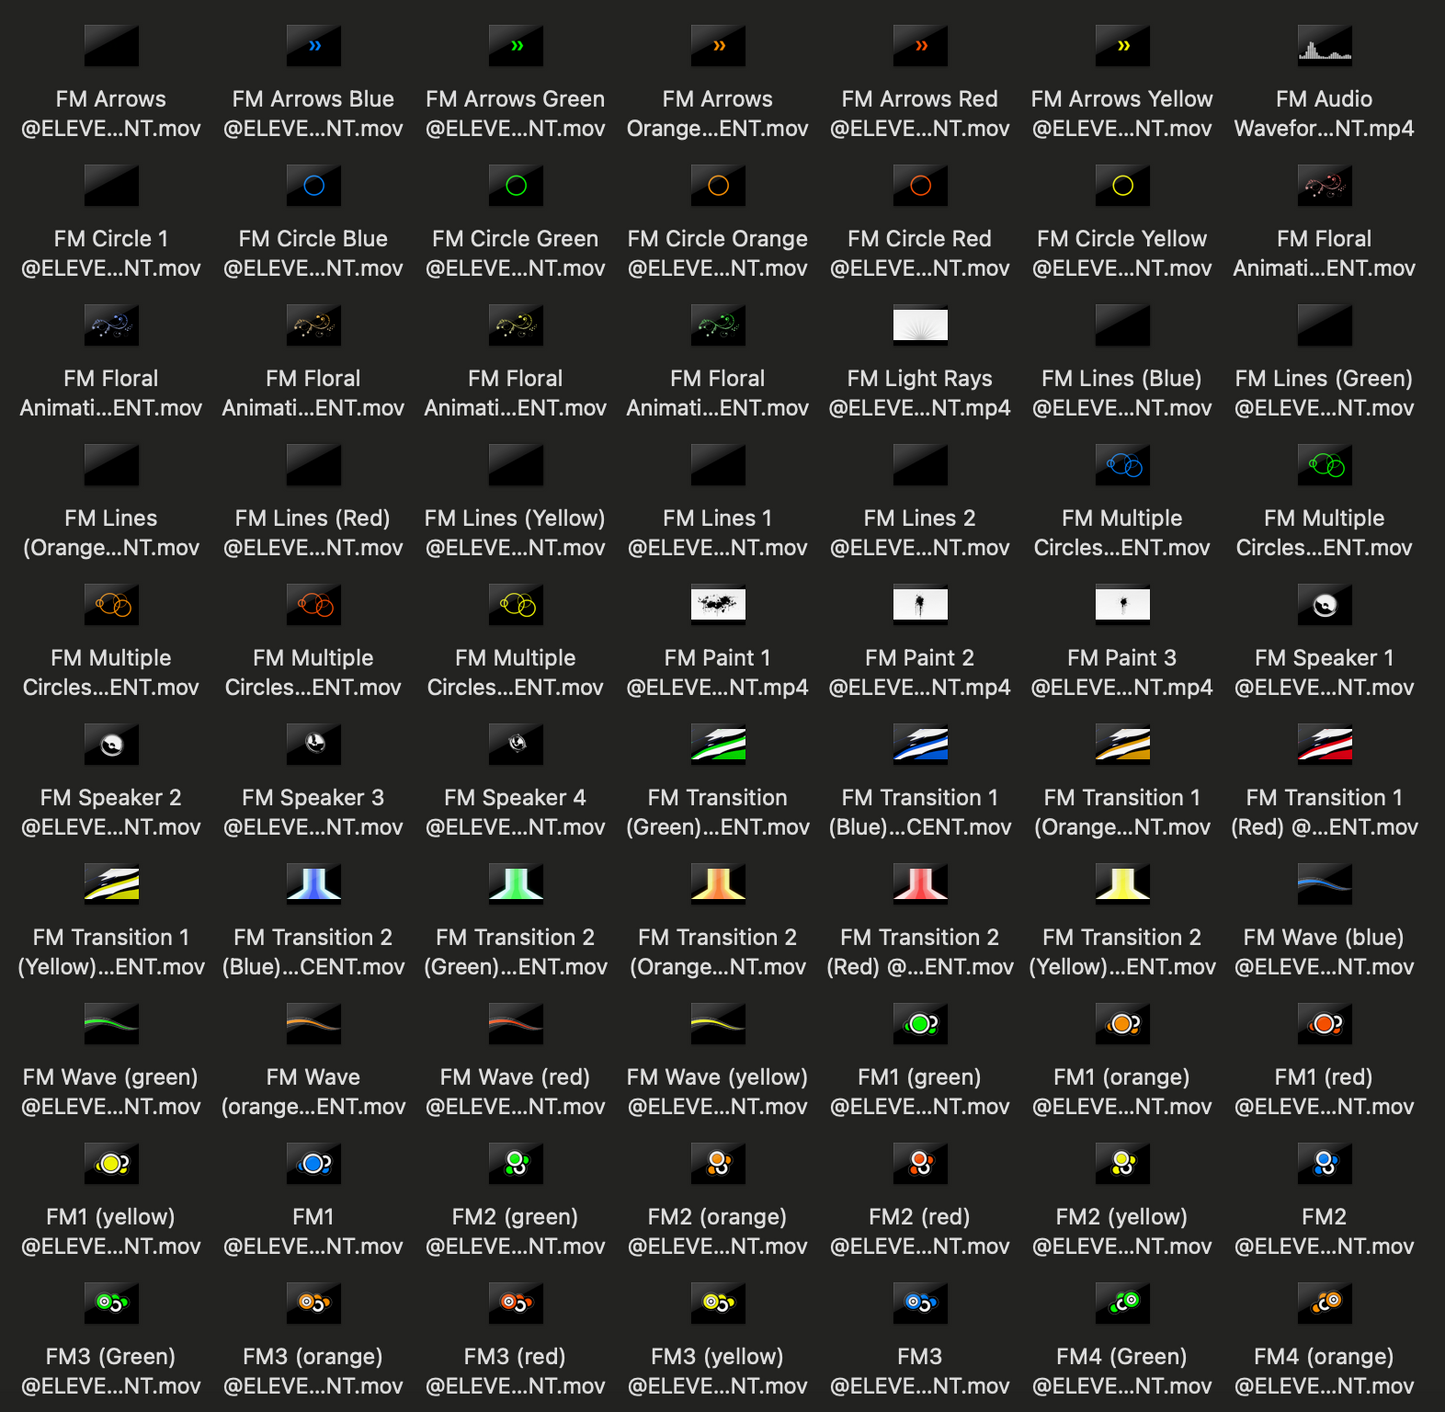1445x1412 pixels.
Task: Choose the FM Speaker 1 file icon
Action: click(1324, 605)
